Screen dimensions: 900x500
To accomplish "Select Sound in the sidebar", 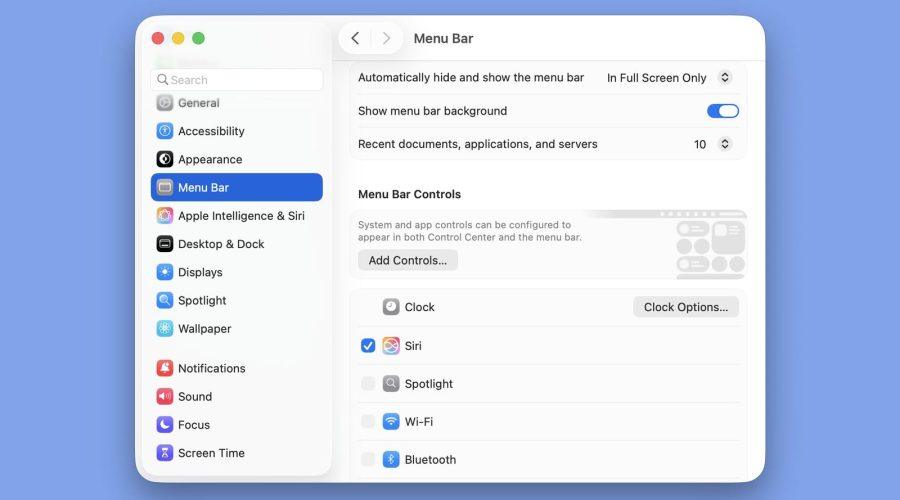I will tap(236, 396).
